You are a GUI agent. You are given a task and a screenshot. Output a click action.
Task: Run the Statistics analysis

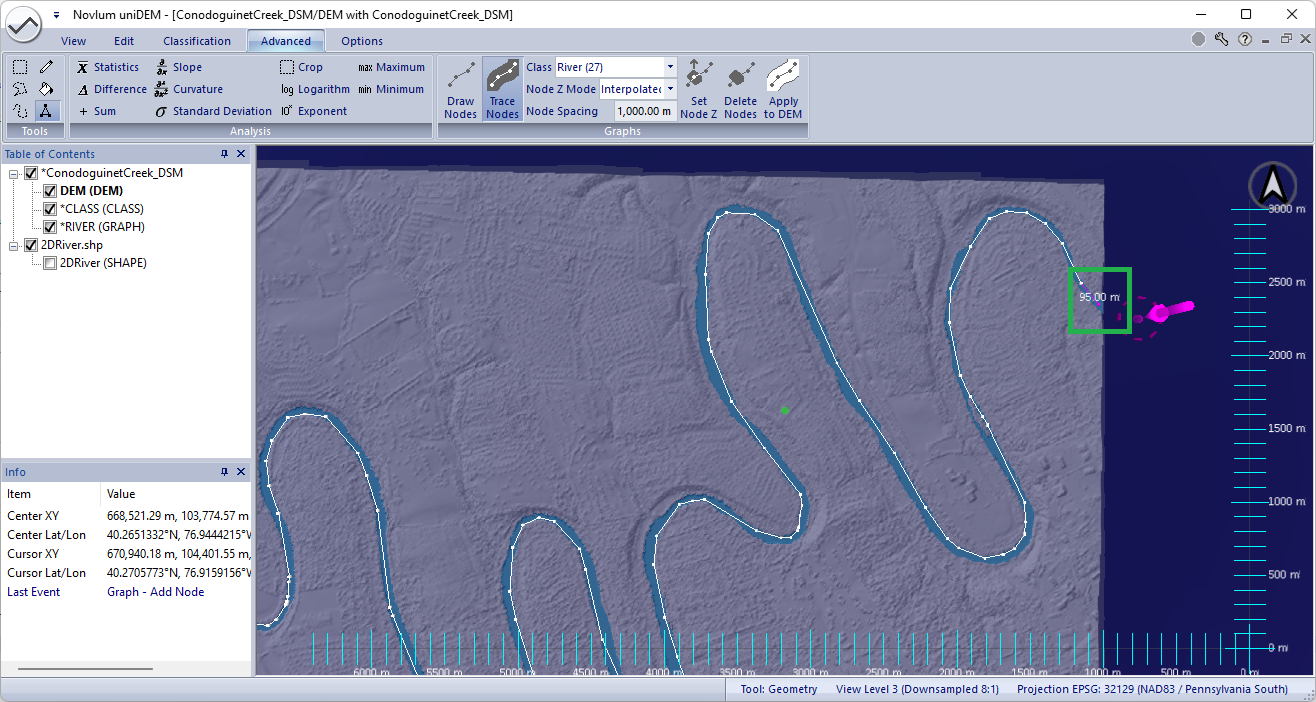tap(108, 67)
